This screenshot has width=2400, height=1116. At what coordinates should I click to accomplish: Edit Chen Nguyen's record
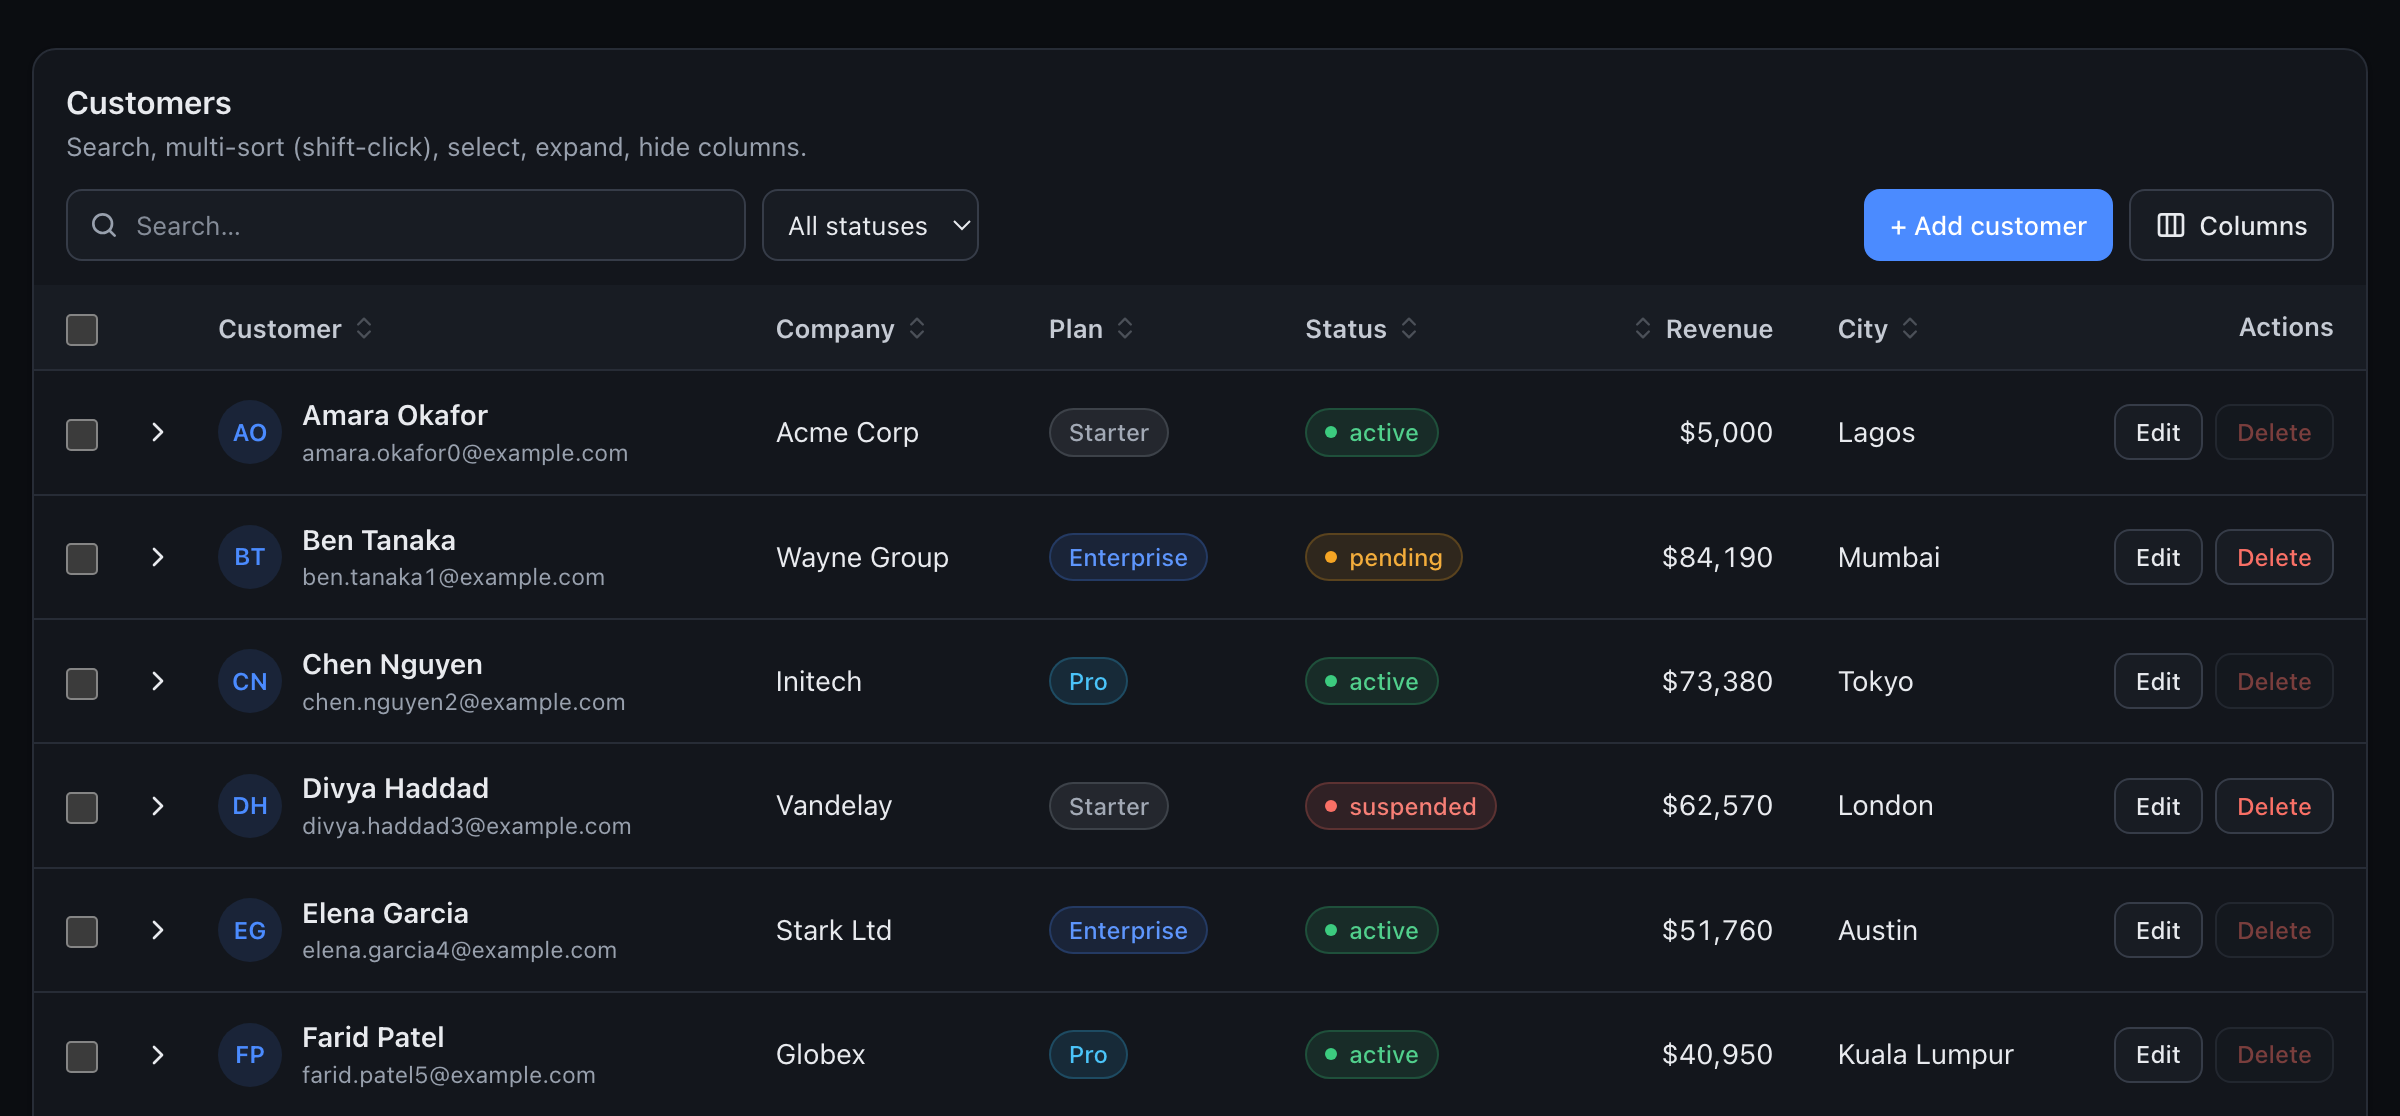2158,681
